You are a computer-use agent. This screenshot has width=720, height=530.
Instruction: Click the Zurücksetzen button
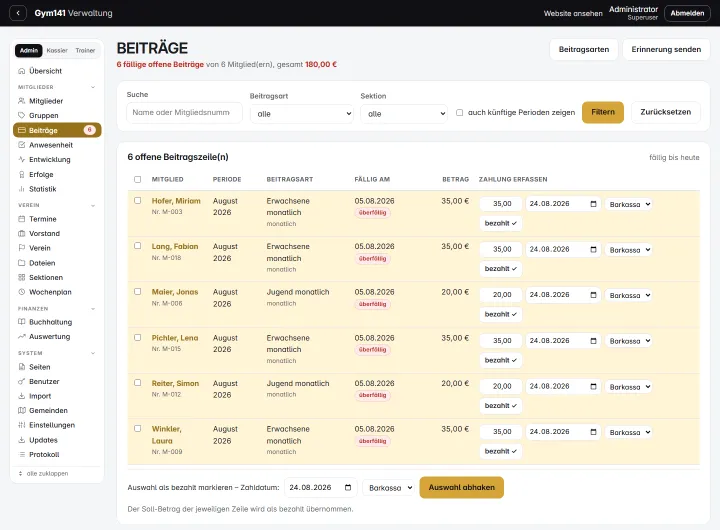pos(666,112)
